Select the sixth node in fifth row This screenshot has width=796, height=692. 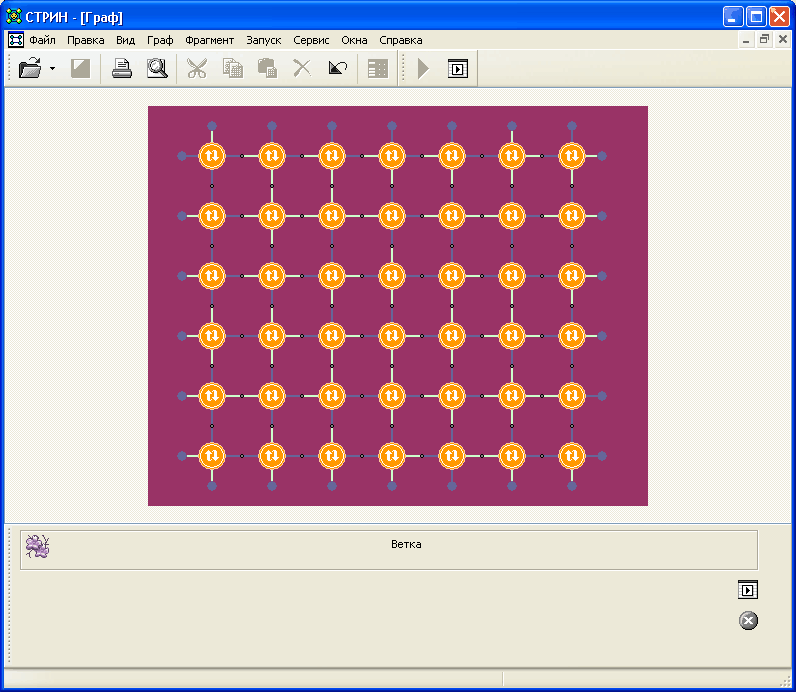[x=512, y=396]
